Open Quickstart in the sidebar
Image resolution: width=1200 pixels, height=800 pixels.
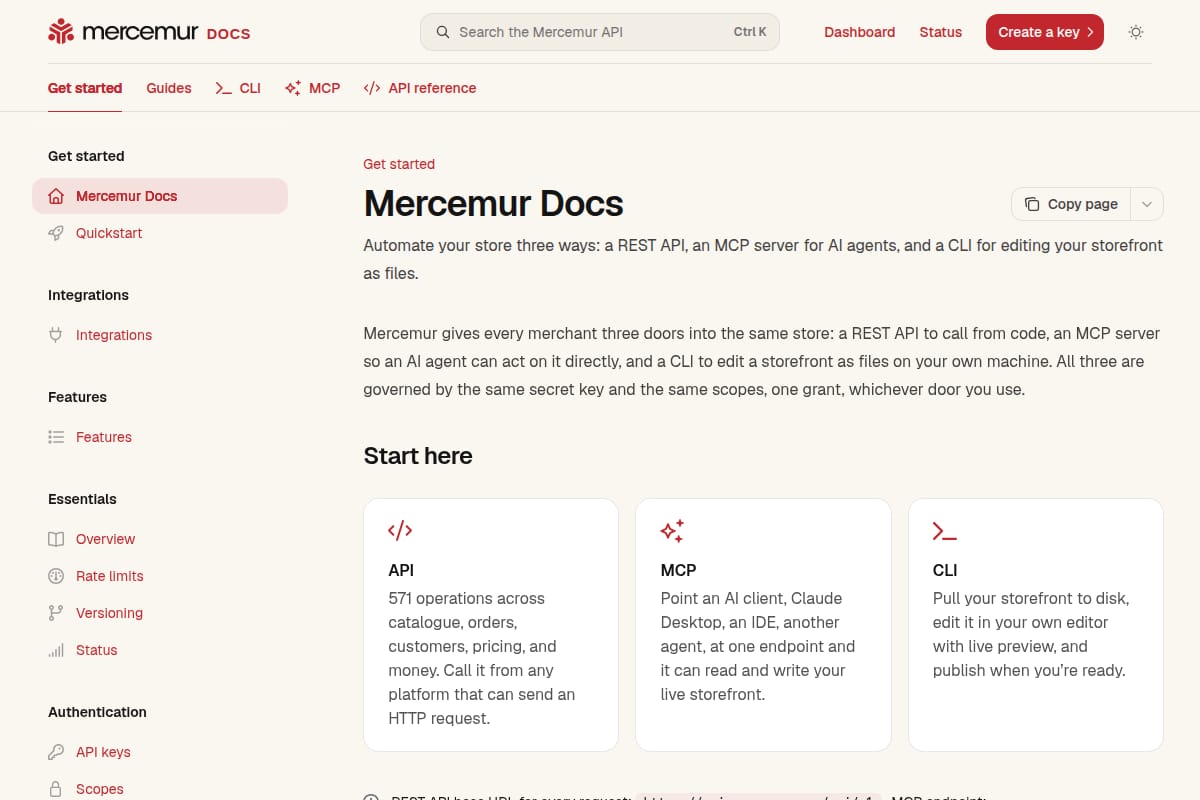[x=160, y=233]
